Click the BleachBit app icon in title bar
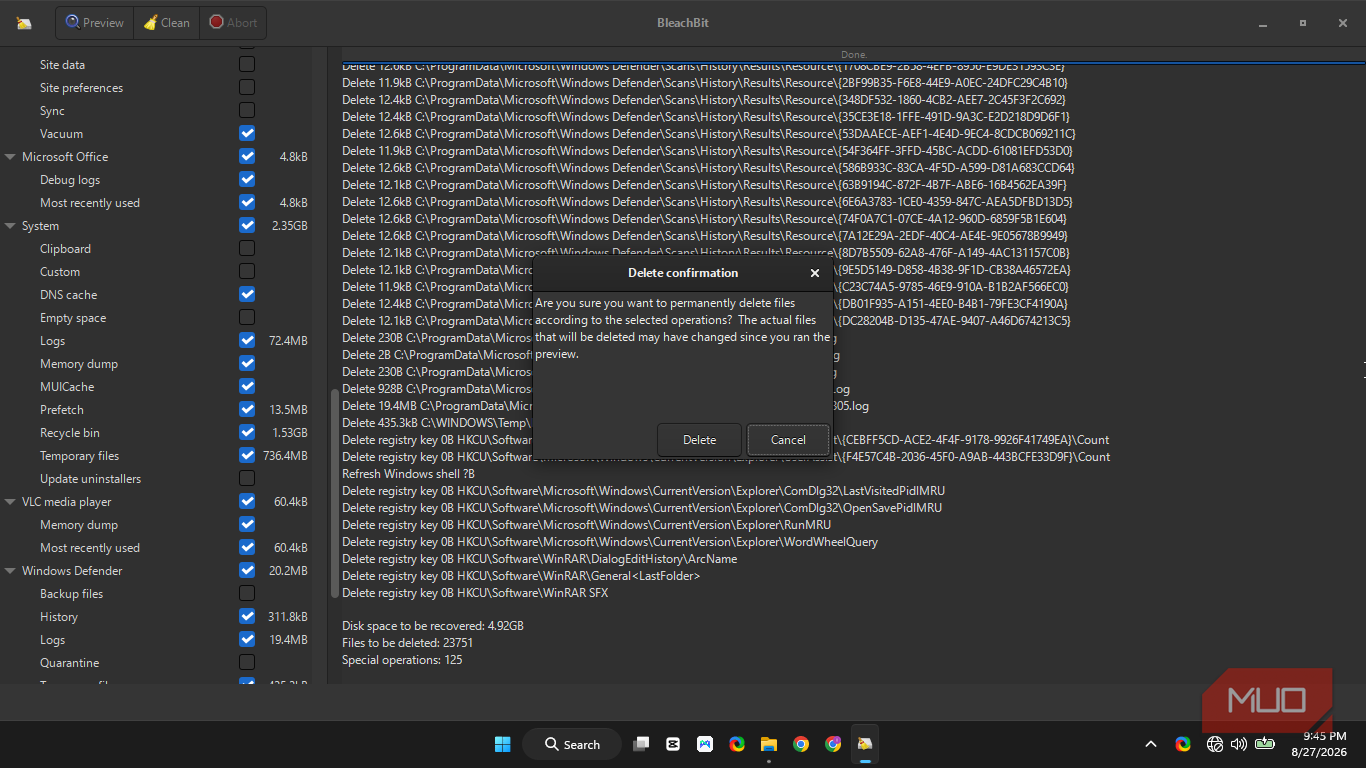Screen dimensions: 1366x768 (x=24, y=23)
